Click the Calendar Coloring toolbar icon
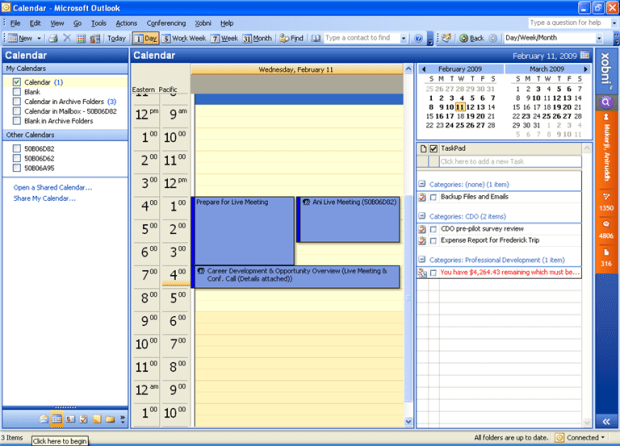Image resolution: width=620 pixels, height=446 pixels. click(x=81, y=38)
